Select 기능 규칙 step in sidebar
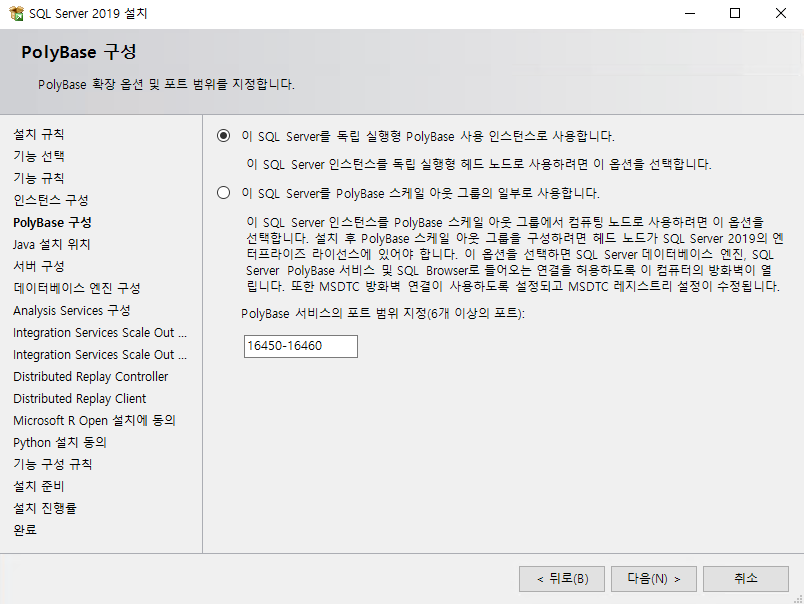This screenshot has height=604, width=804. [x=39, y=178]
